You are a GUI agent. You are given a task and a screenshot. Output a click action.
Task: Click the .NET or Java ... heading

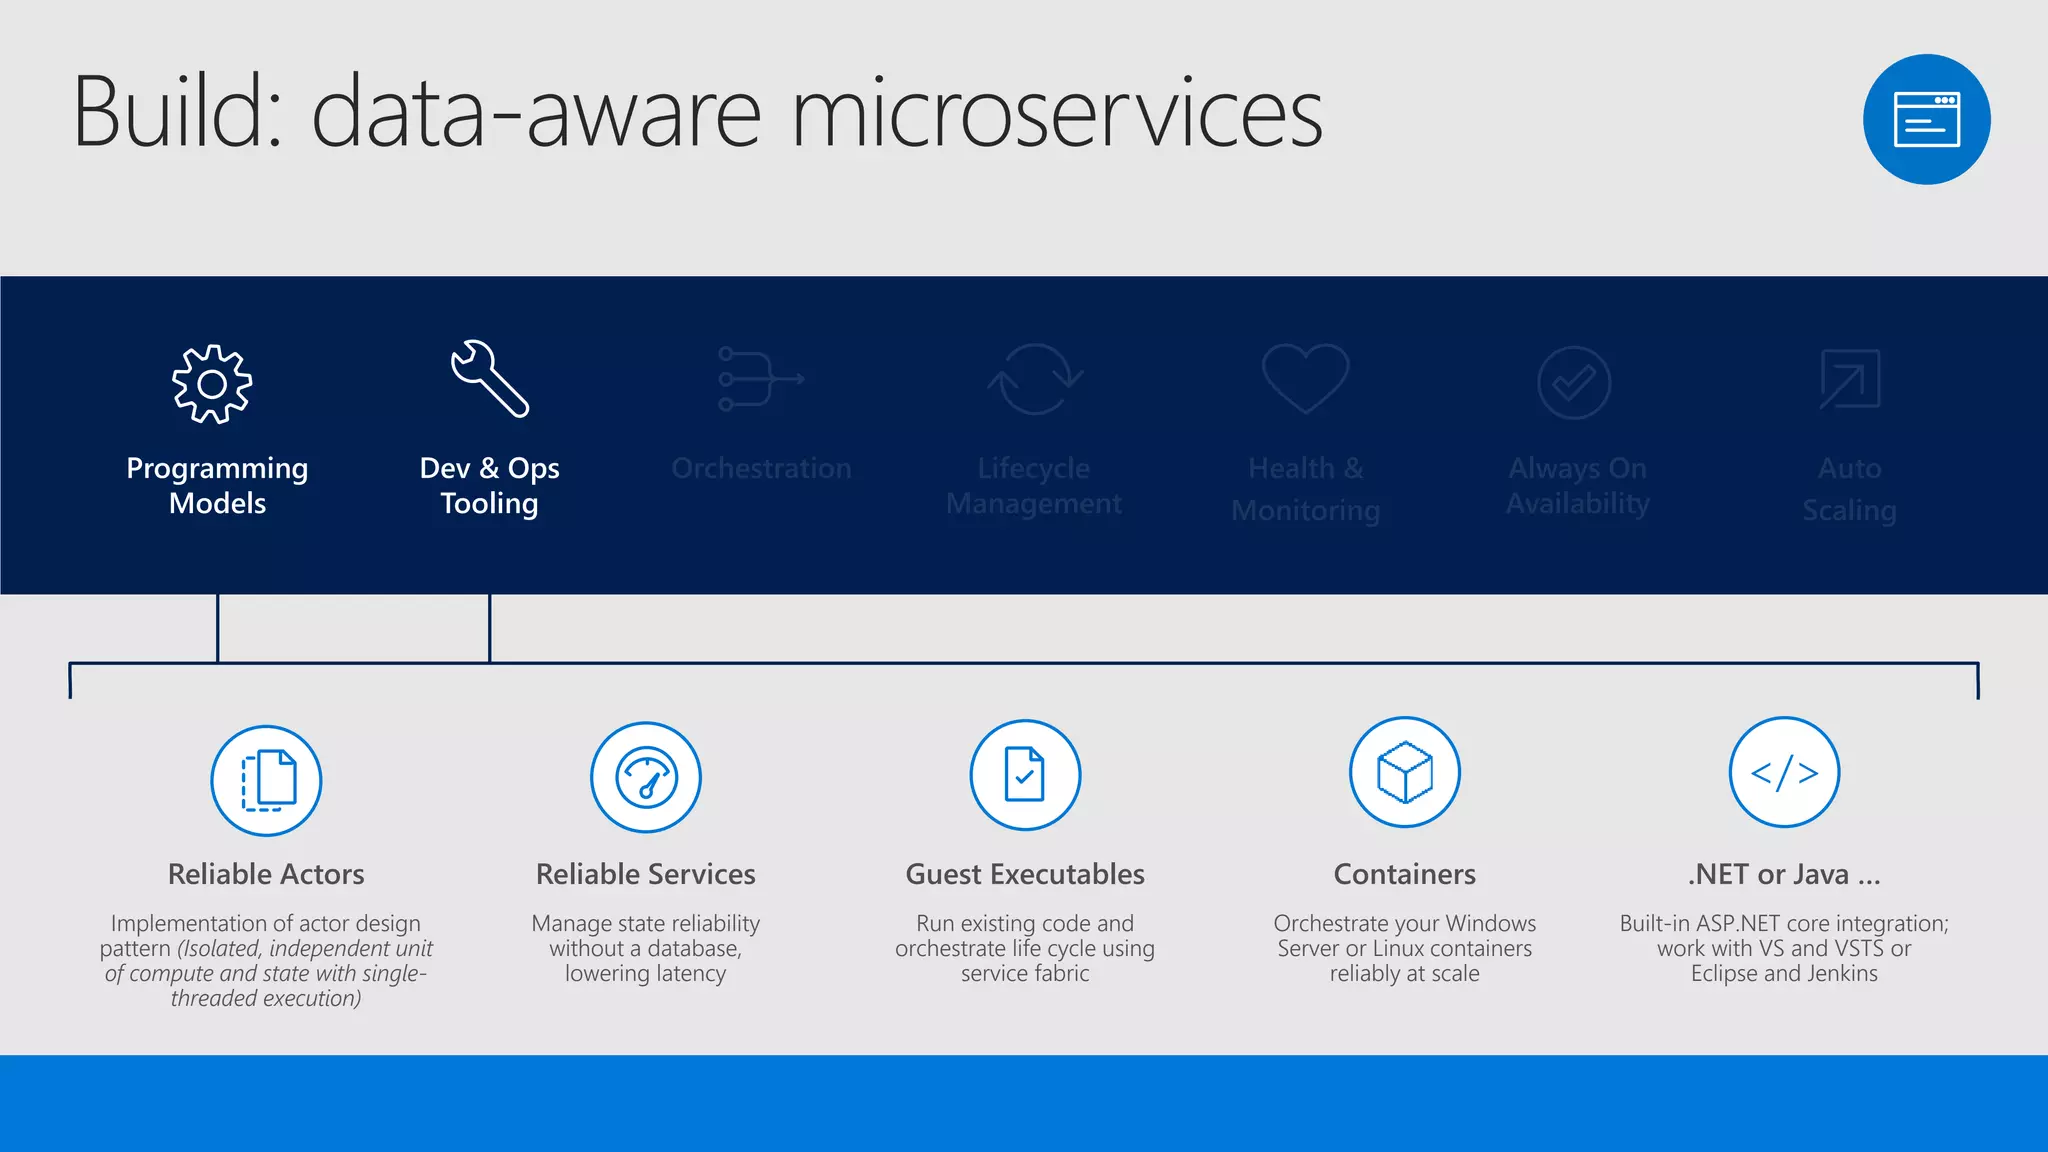point(1785,874)
